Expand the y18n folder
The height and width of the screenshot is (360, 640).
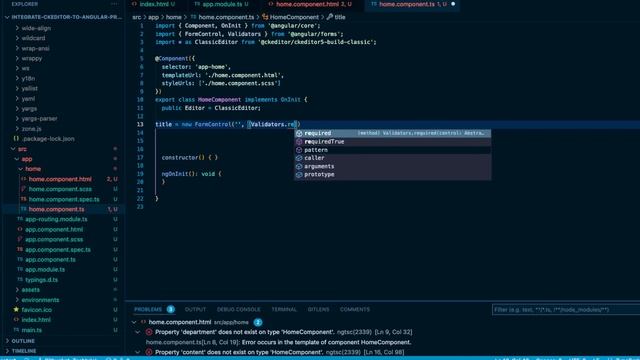click(28, 78)
